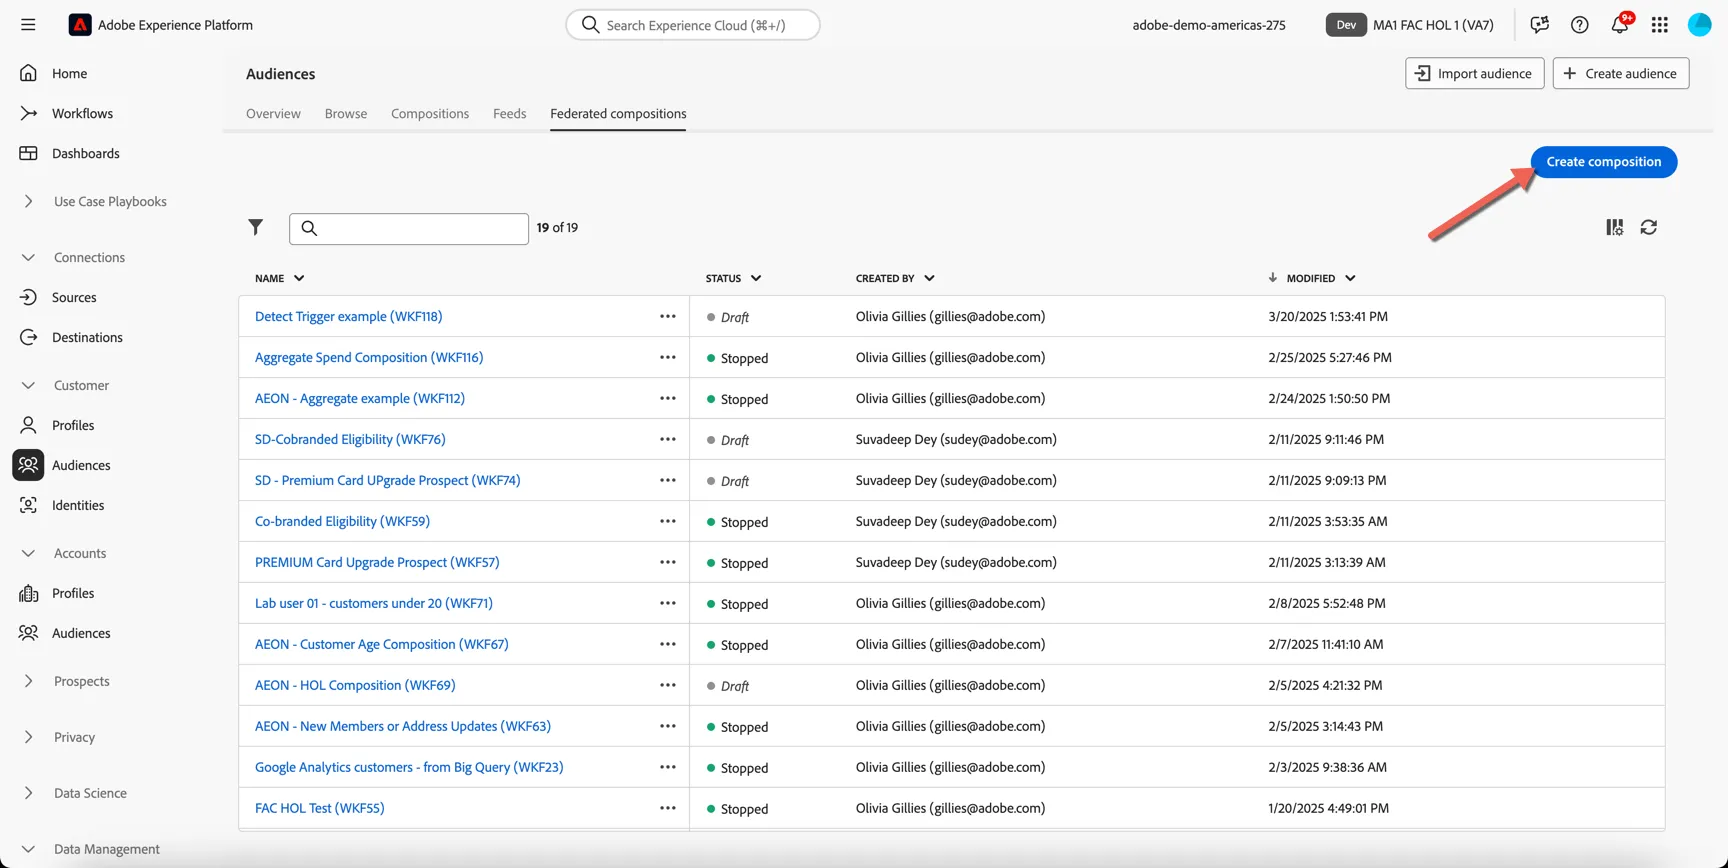The width and height of the screenshot is (1728, 868).
Task: Click the Create composition button
Action: [x=1604, y=162]
